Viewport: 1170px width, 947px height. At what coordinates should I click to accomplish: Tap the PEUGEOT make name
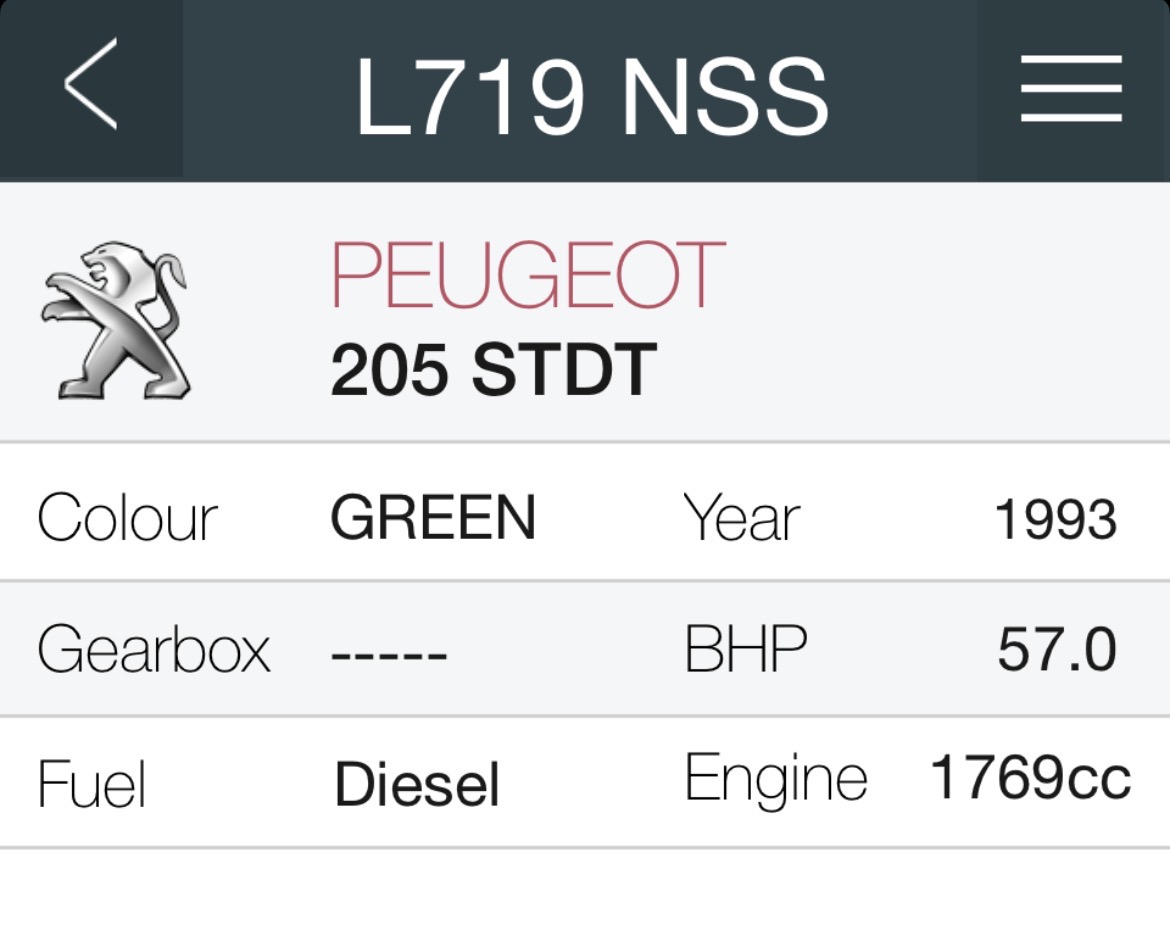tap(527, 274)
